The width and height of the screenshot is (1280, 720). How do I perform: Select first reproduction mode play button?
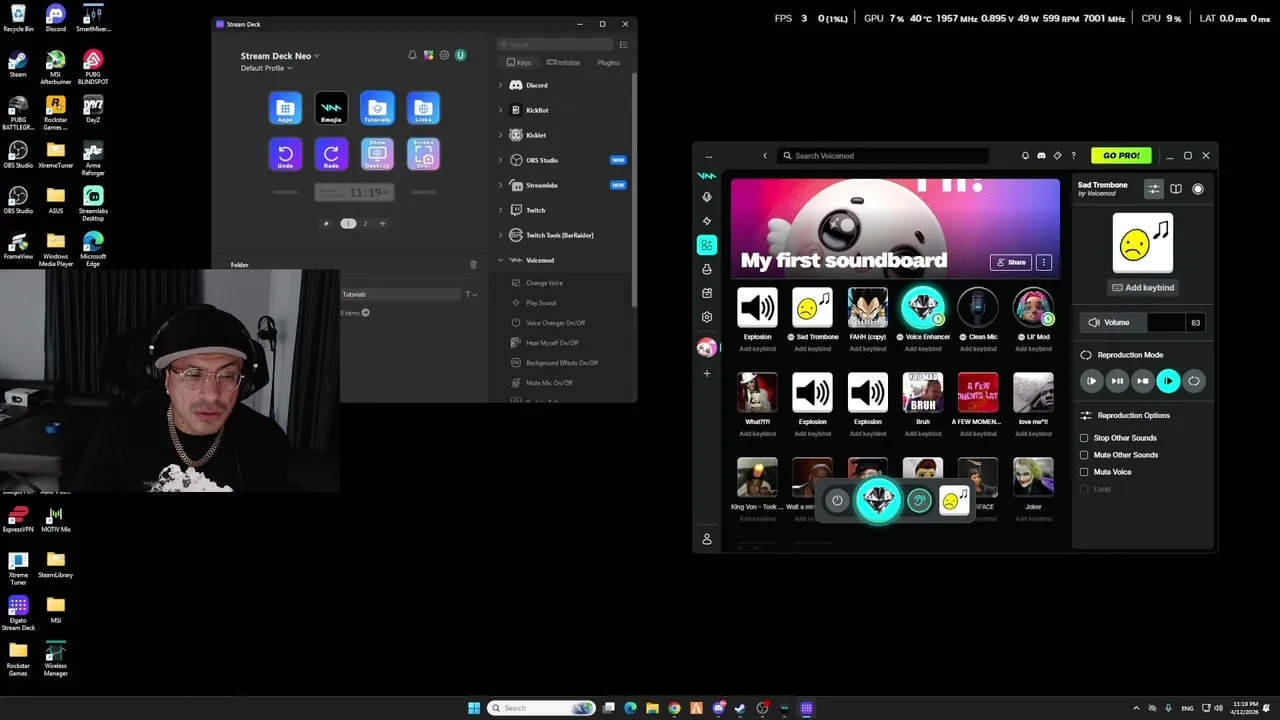(1091, 381)
